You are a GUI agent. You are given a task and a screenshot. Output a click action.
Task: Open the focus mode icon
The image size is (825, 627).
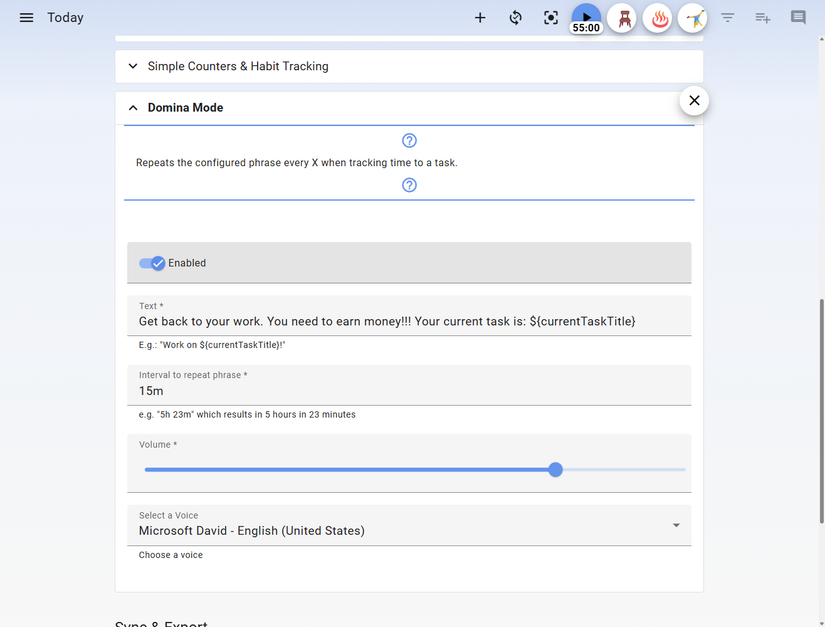point(550,17)
